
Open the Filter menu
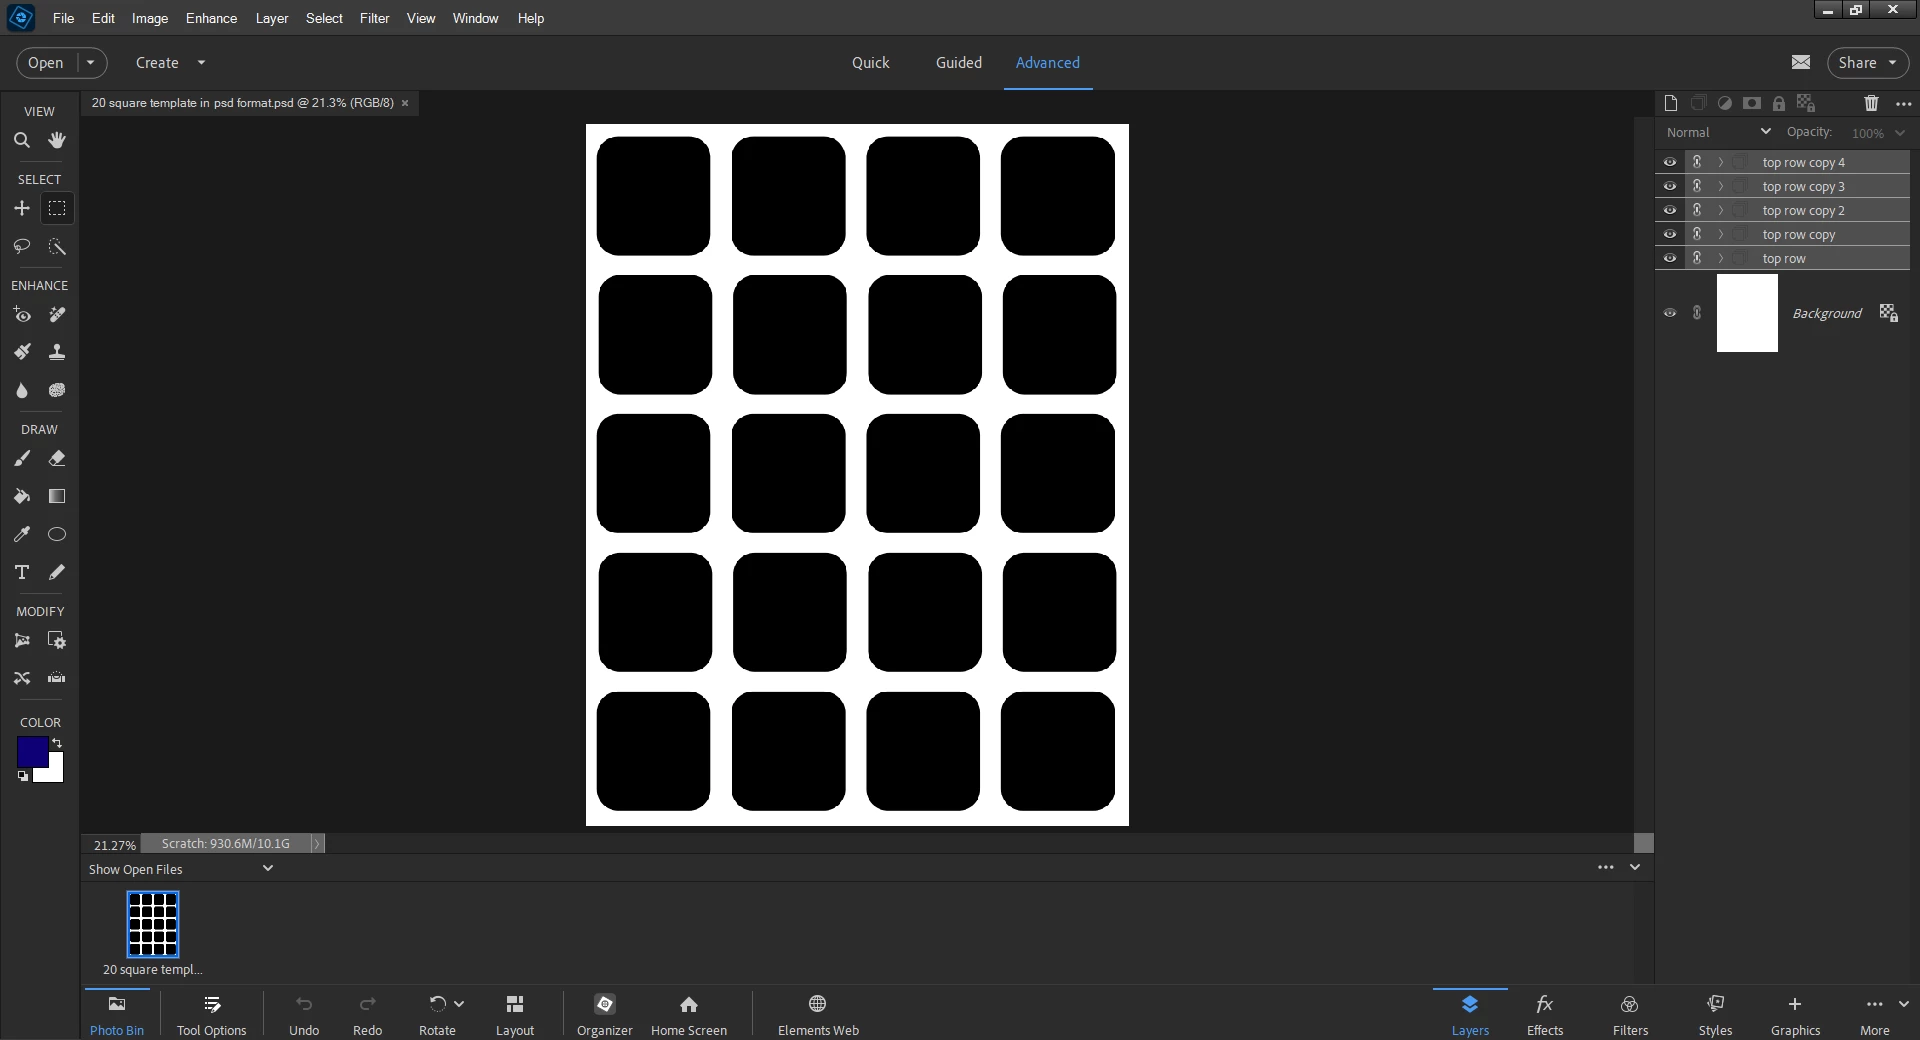coord(374,18)
